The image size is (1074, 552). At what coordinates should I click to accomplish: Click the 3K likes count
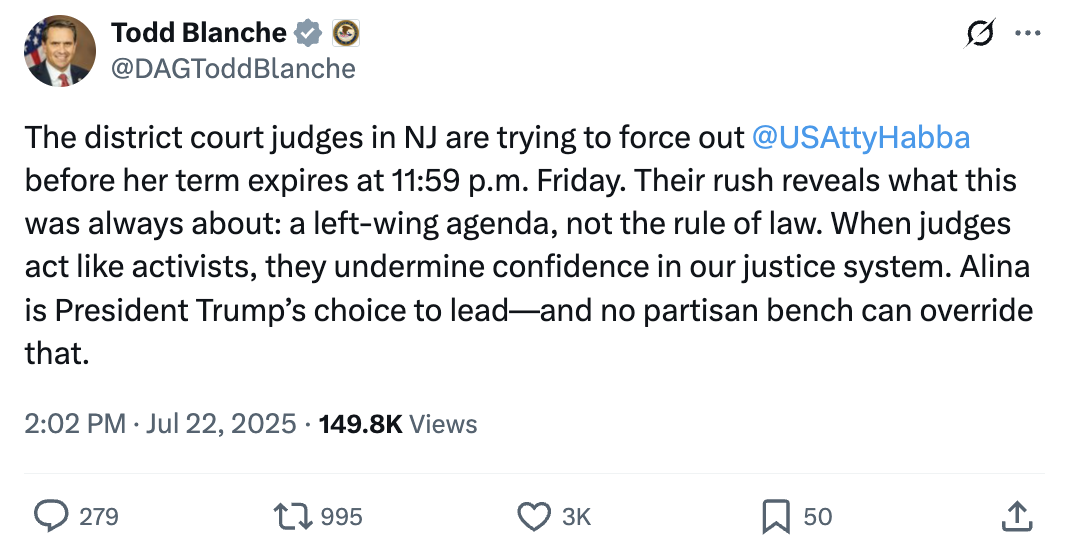tap(577, 517)
